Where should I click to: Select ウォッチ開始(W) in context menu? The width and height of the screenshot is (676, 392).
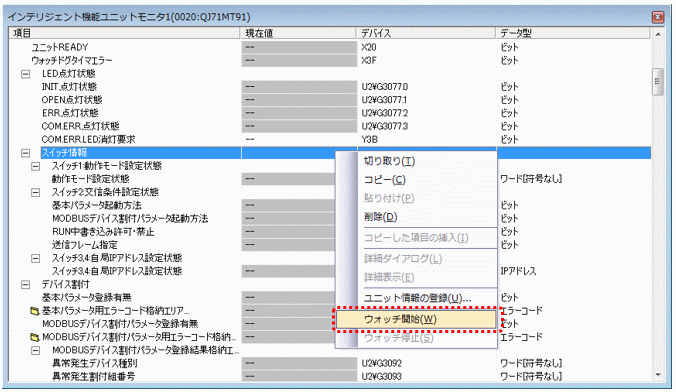416,320
